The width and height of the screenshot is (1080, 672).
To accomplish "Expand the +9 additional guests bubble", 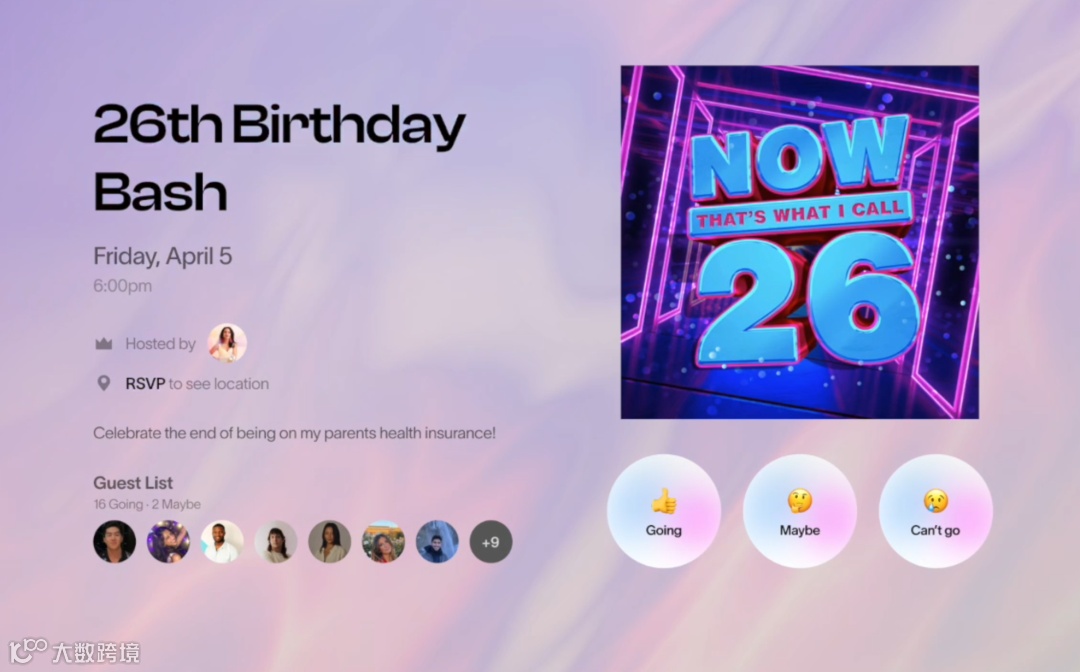I will click(490, 542).
